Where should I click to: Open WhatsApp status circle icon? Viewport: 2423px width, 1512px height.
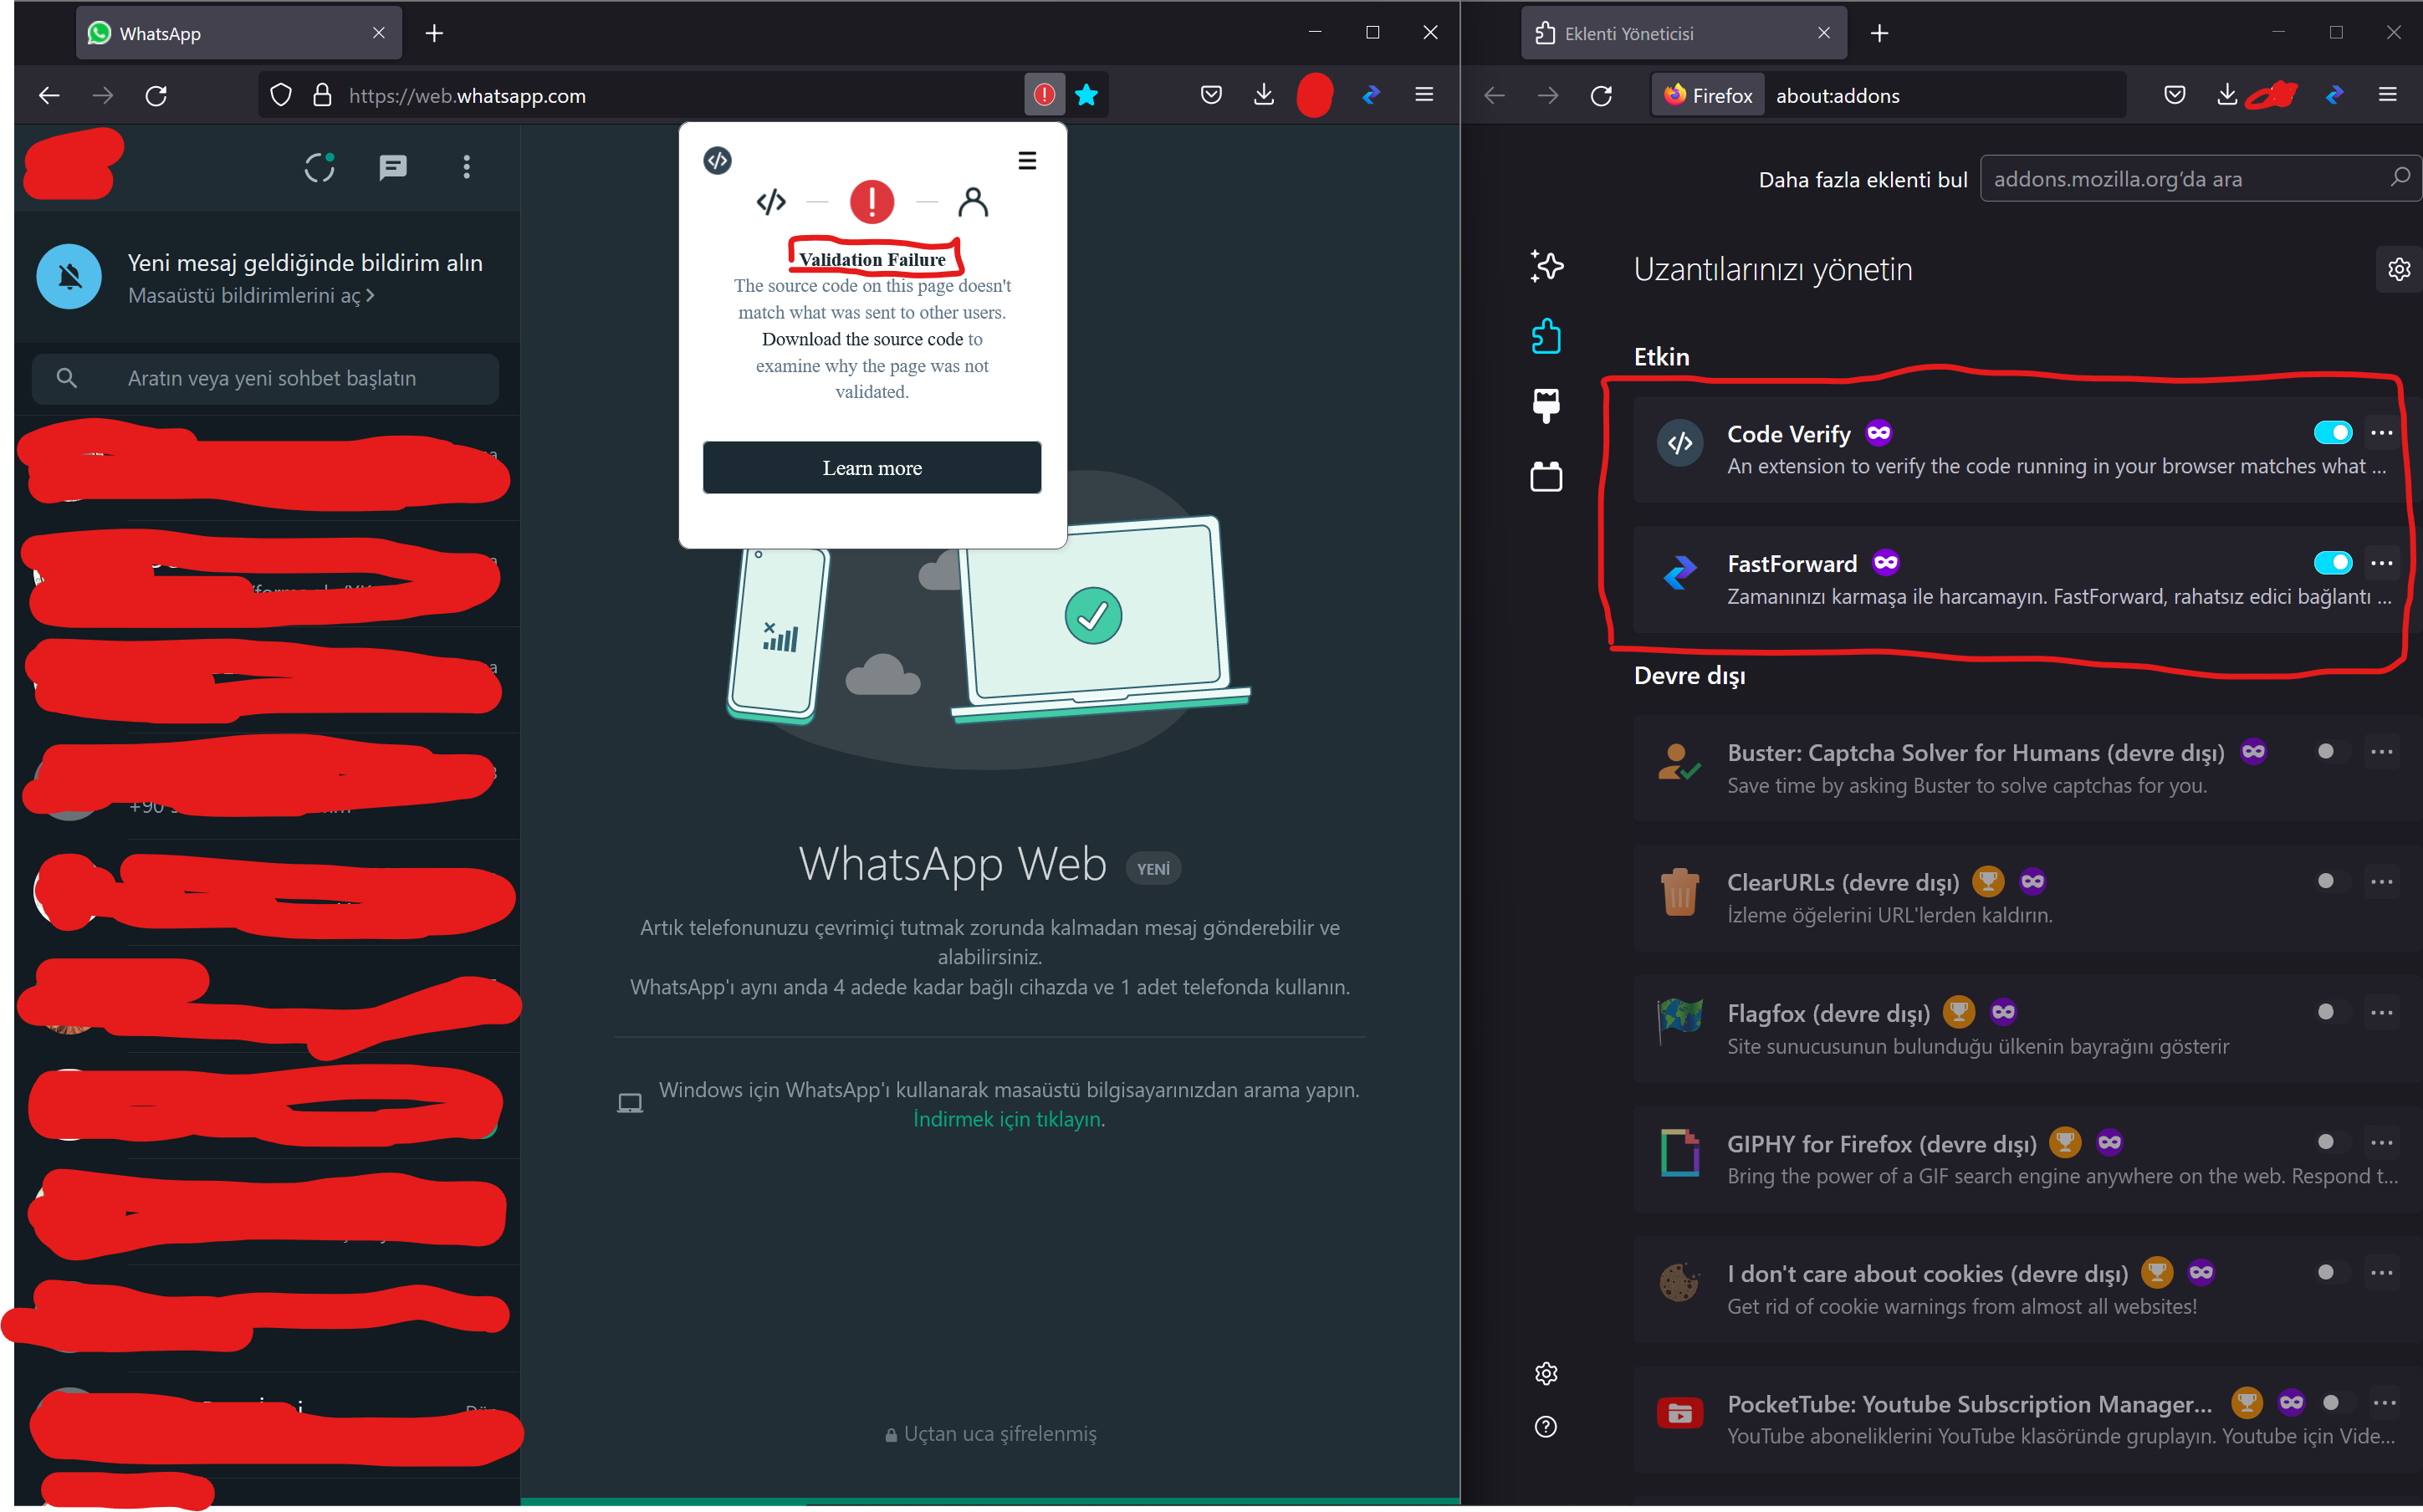(319, 167)
